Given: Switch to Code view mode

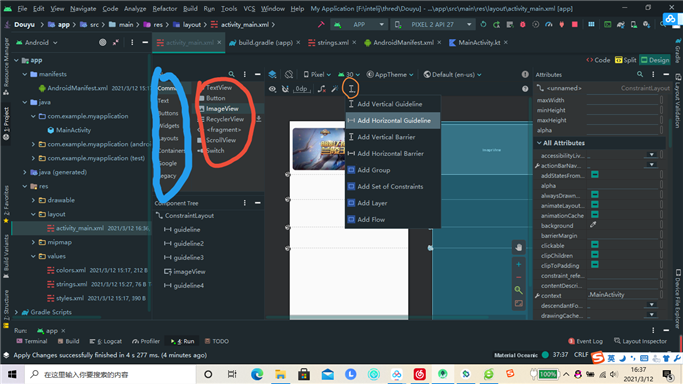Looking at the screenshot, I should 598,60.
